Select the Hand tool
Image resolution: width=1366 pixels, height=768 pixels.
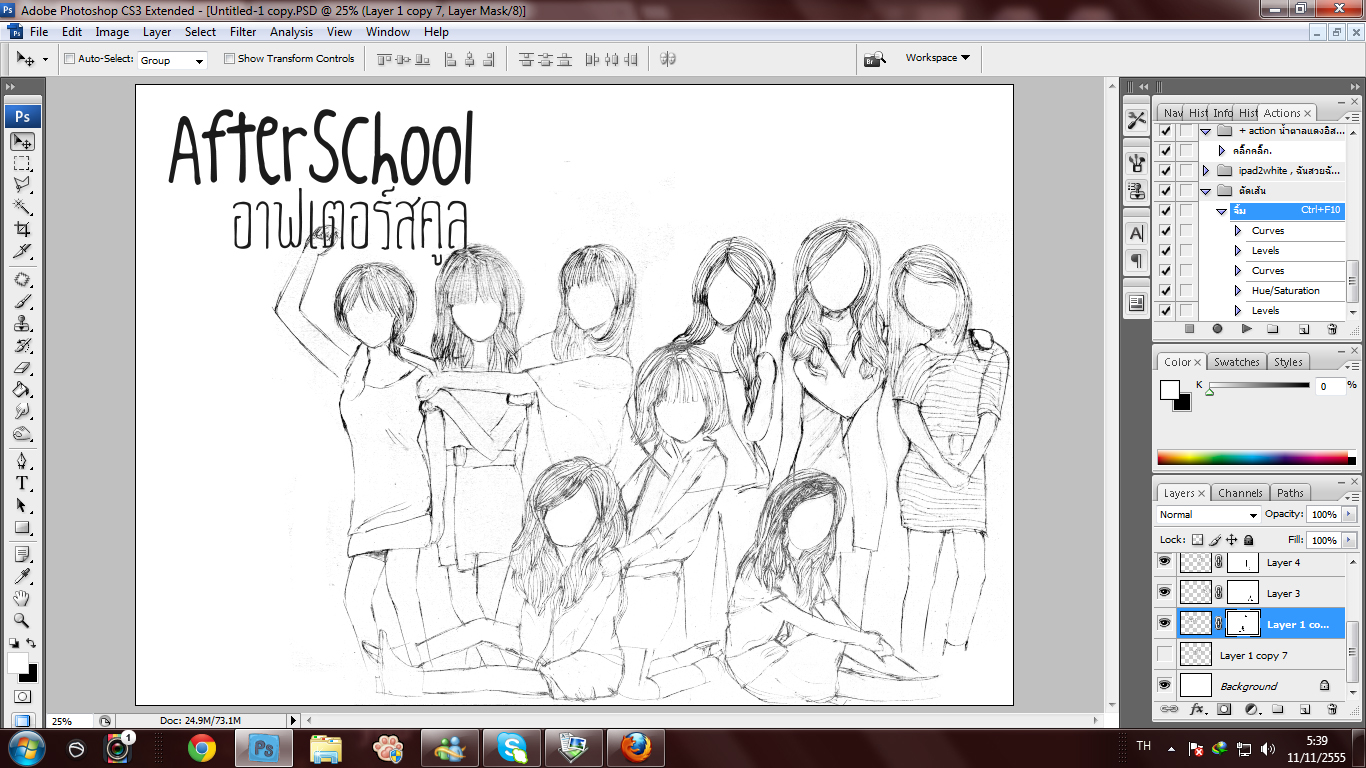tap(22, 598)
